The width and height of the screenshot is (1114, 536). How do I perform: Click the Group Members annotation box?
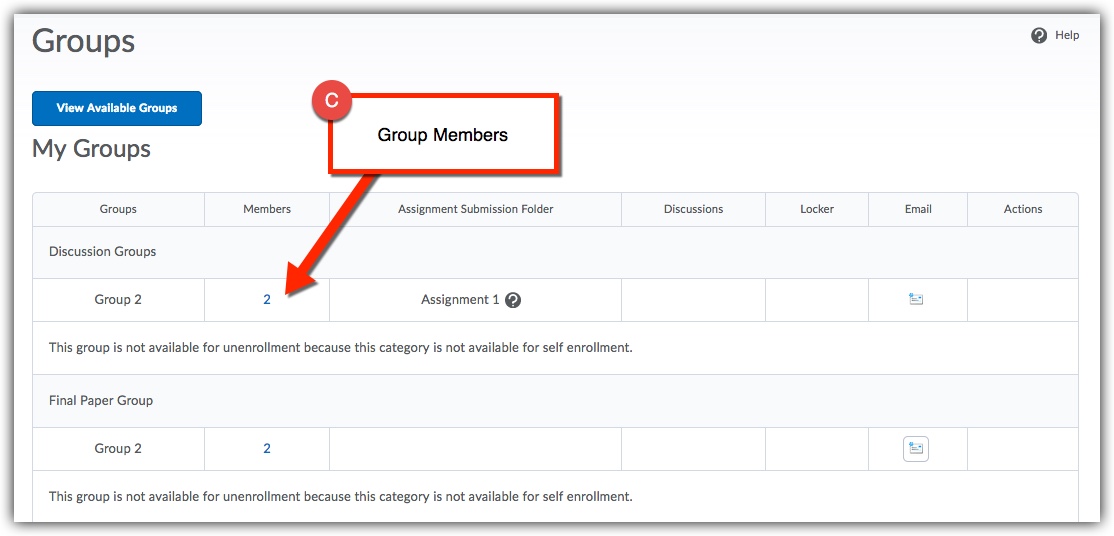(x=443, y=135)
